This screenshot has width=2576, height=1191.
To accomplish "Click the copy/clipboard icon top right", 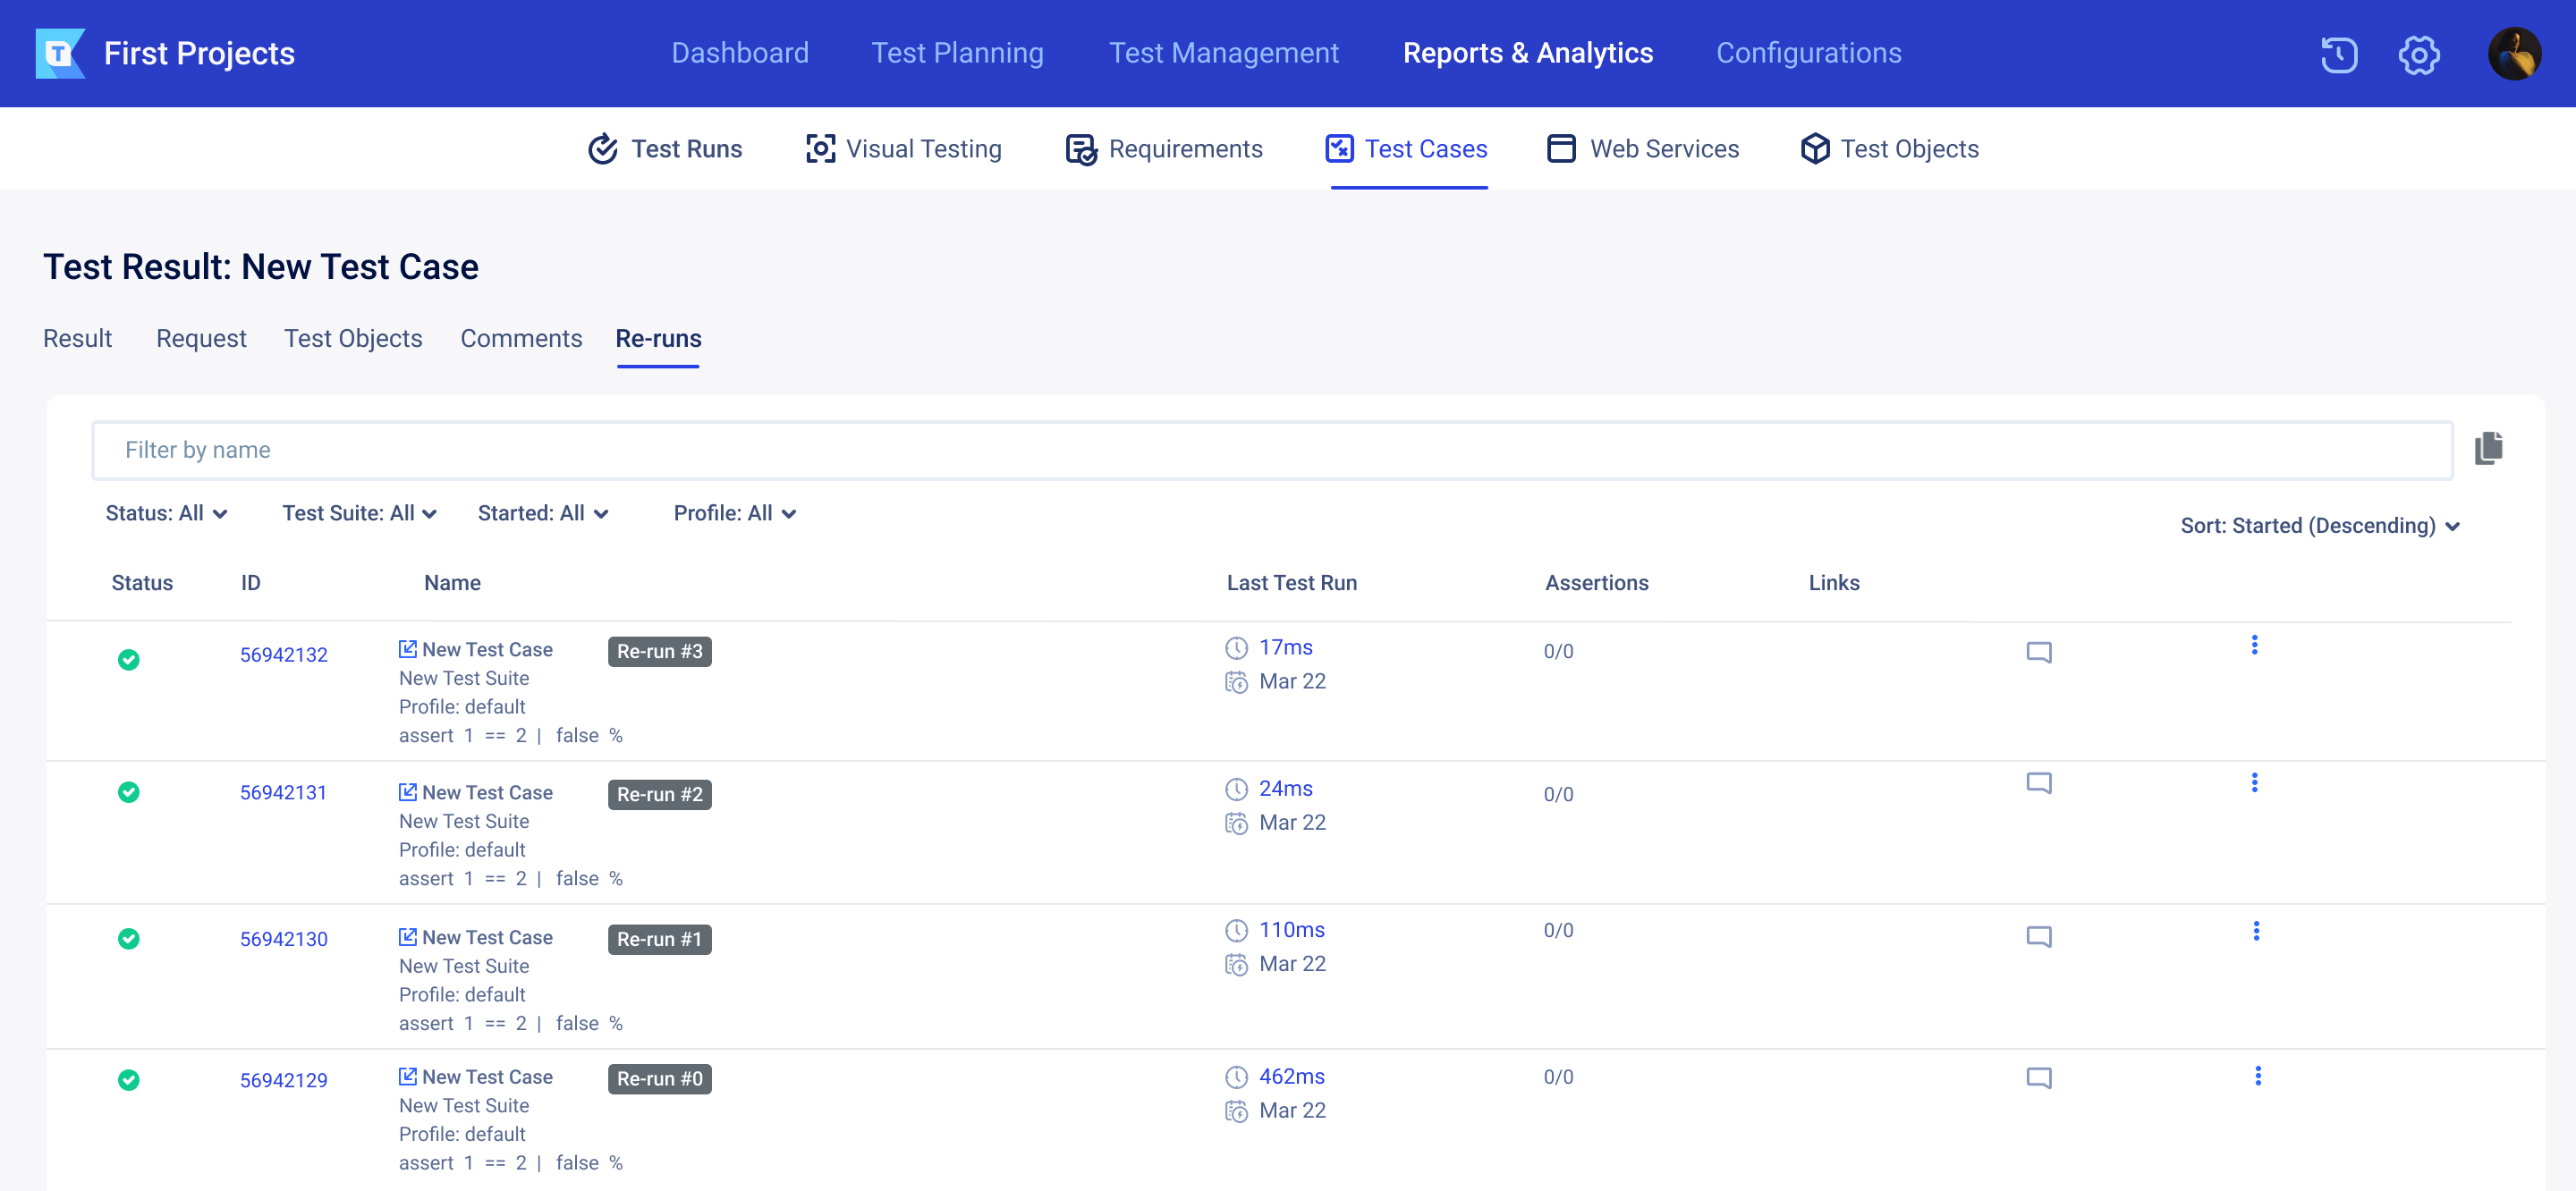I will tap(2489, 449).
